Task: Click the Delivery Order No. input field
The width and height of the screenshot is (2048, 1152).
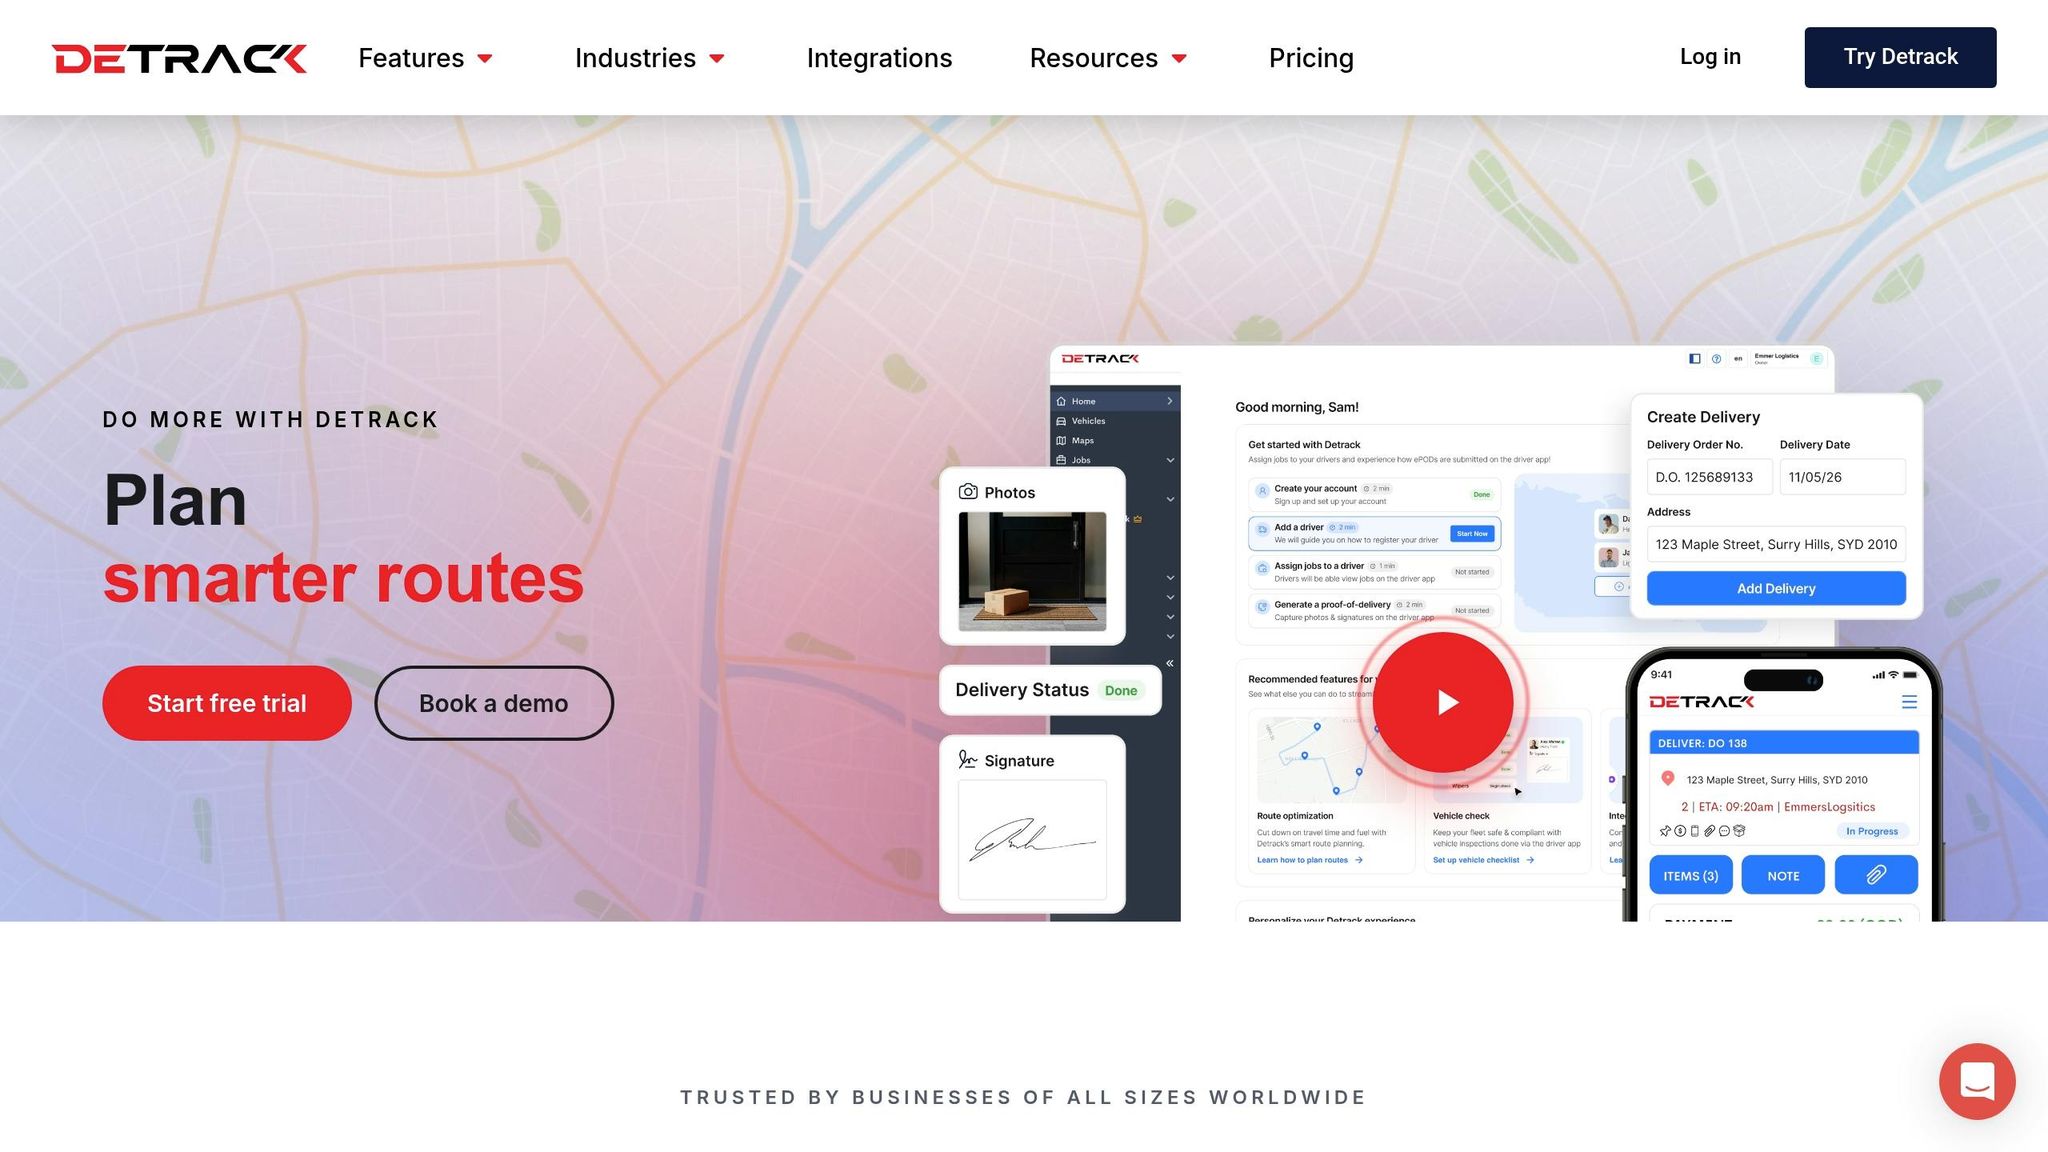Action: point(1709,477)
